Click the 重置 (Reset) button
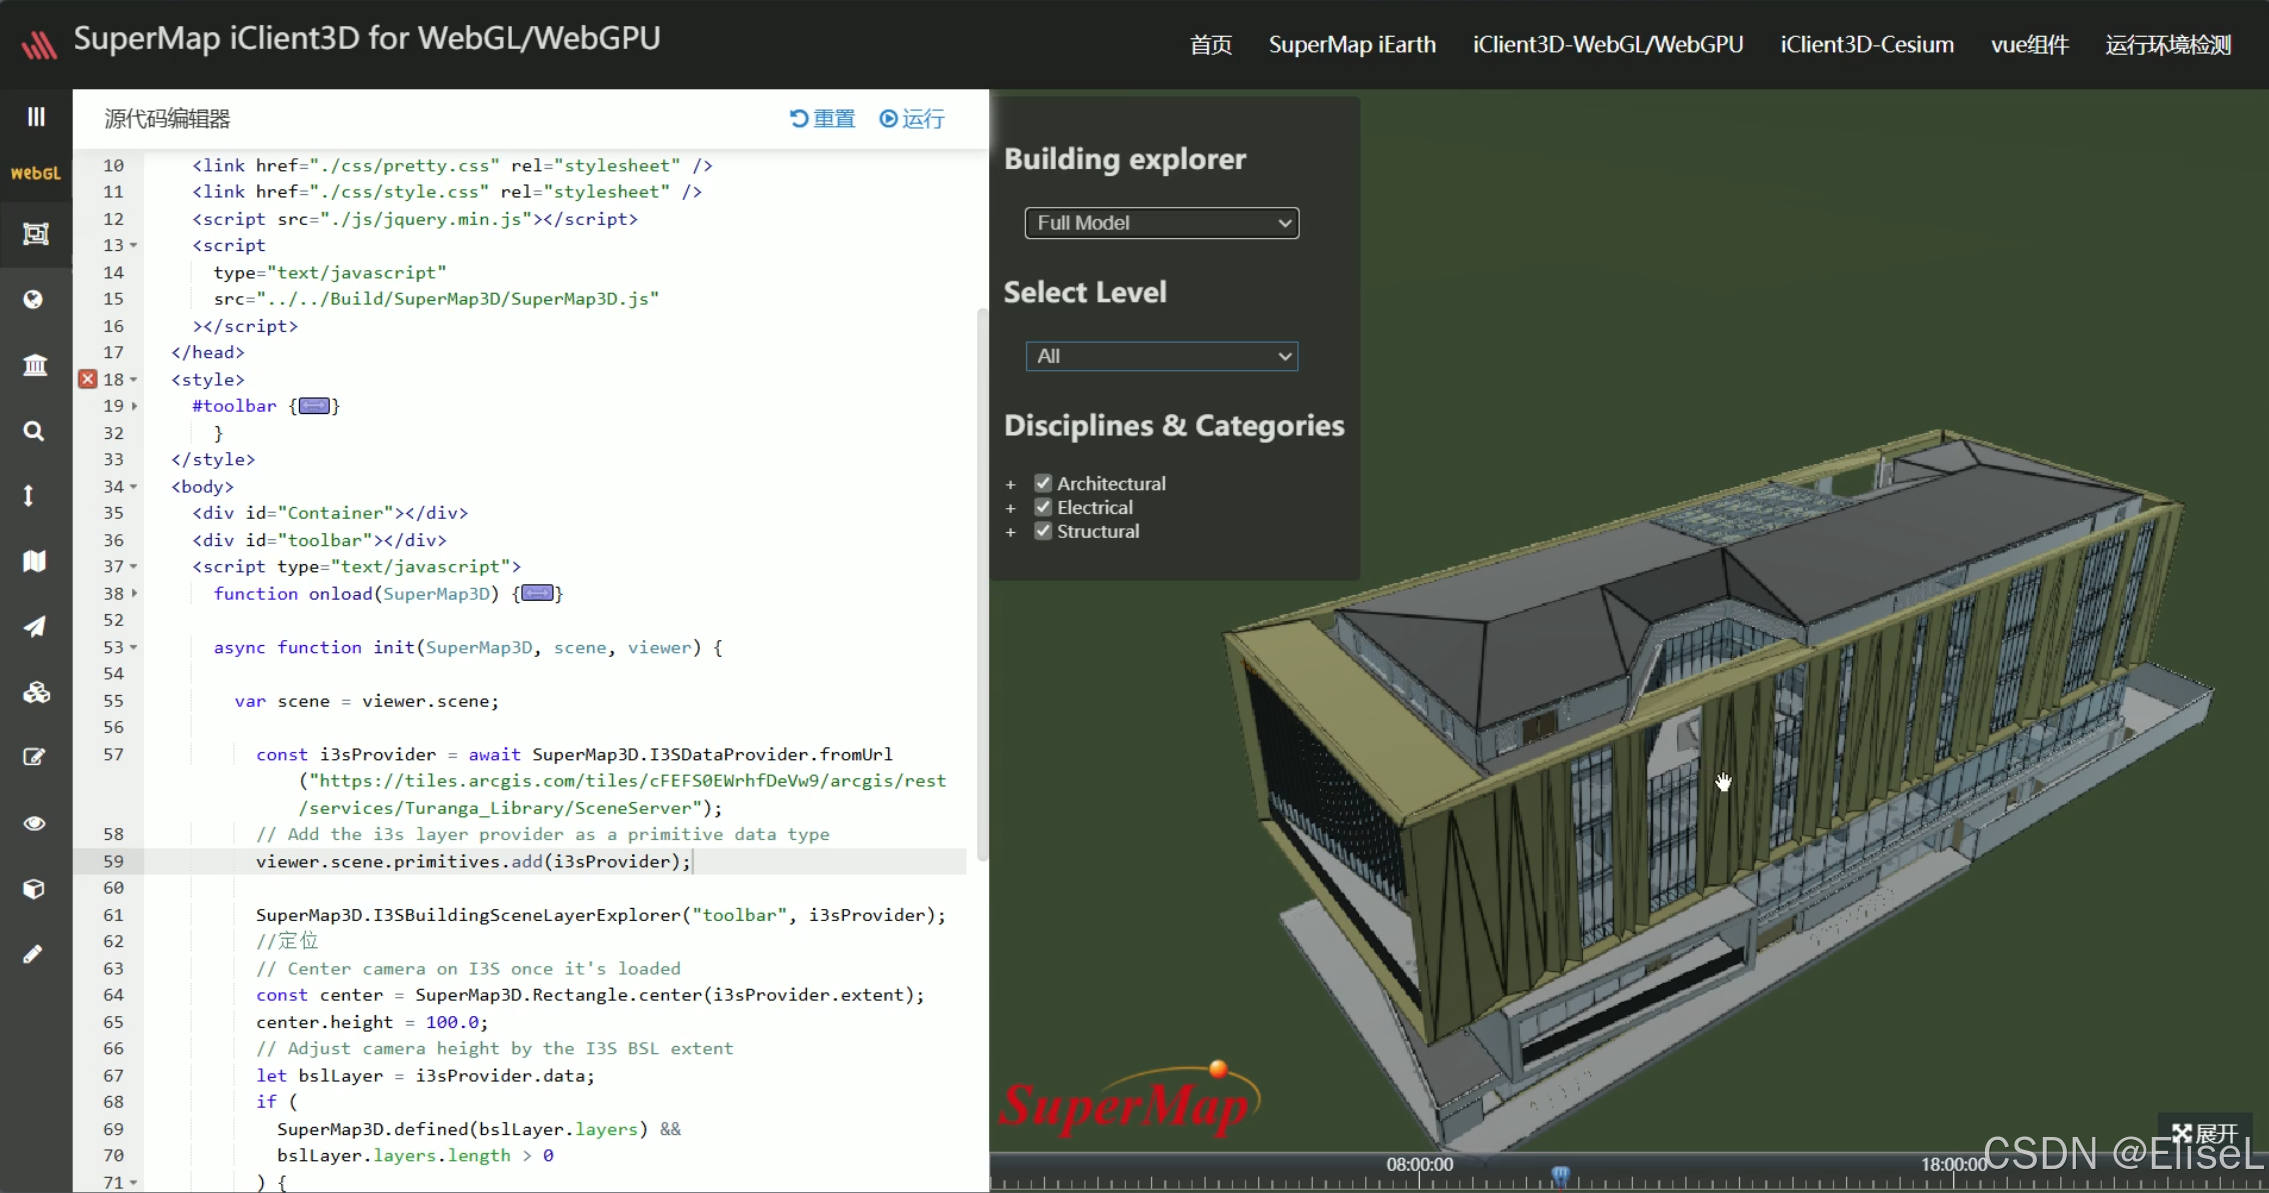The image size is (2269, 1193). click(x=822, y=118)
